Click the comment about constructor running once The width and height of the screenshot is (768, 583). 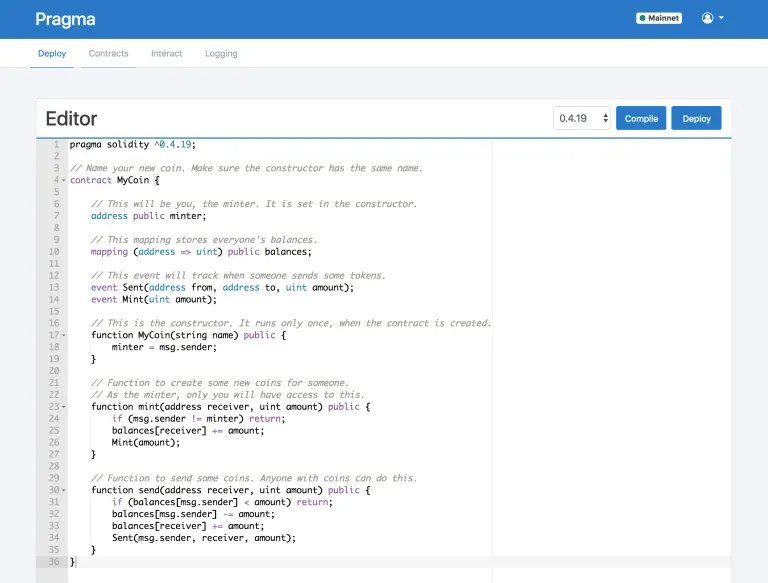[291, 323]
